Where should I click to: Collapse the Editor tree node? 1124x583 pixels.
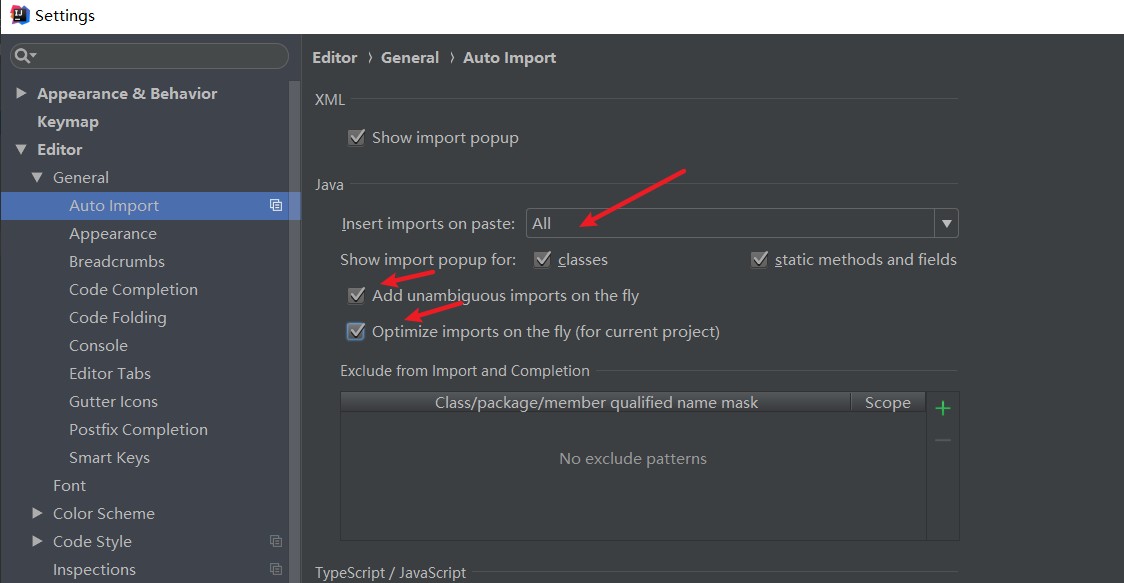click(x=22, y=150)
